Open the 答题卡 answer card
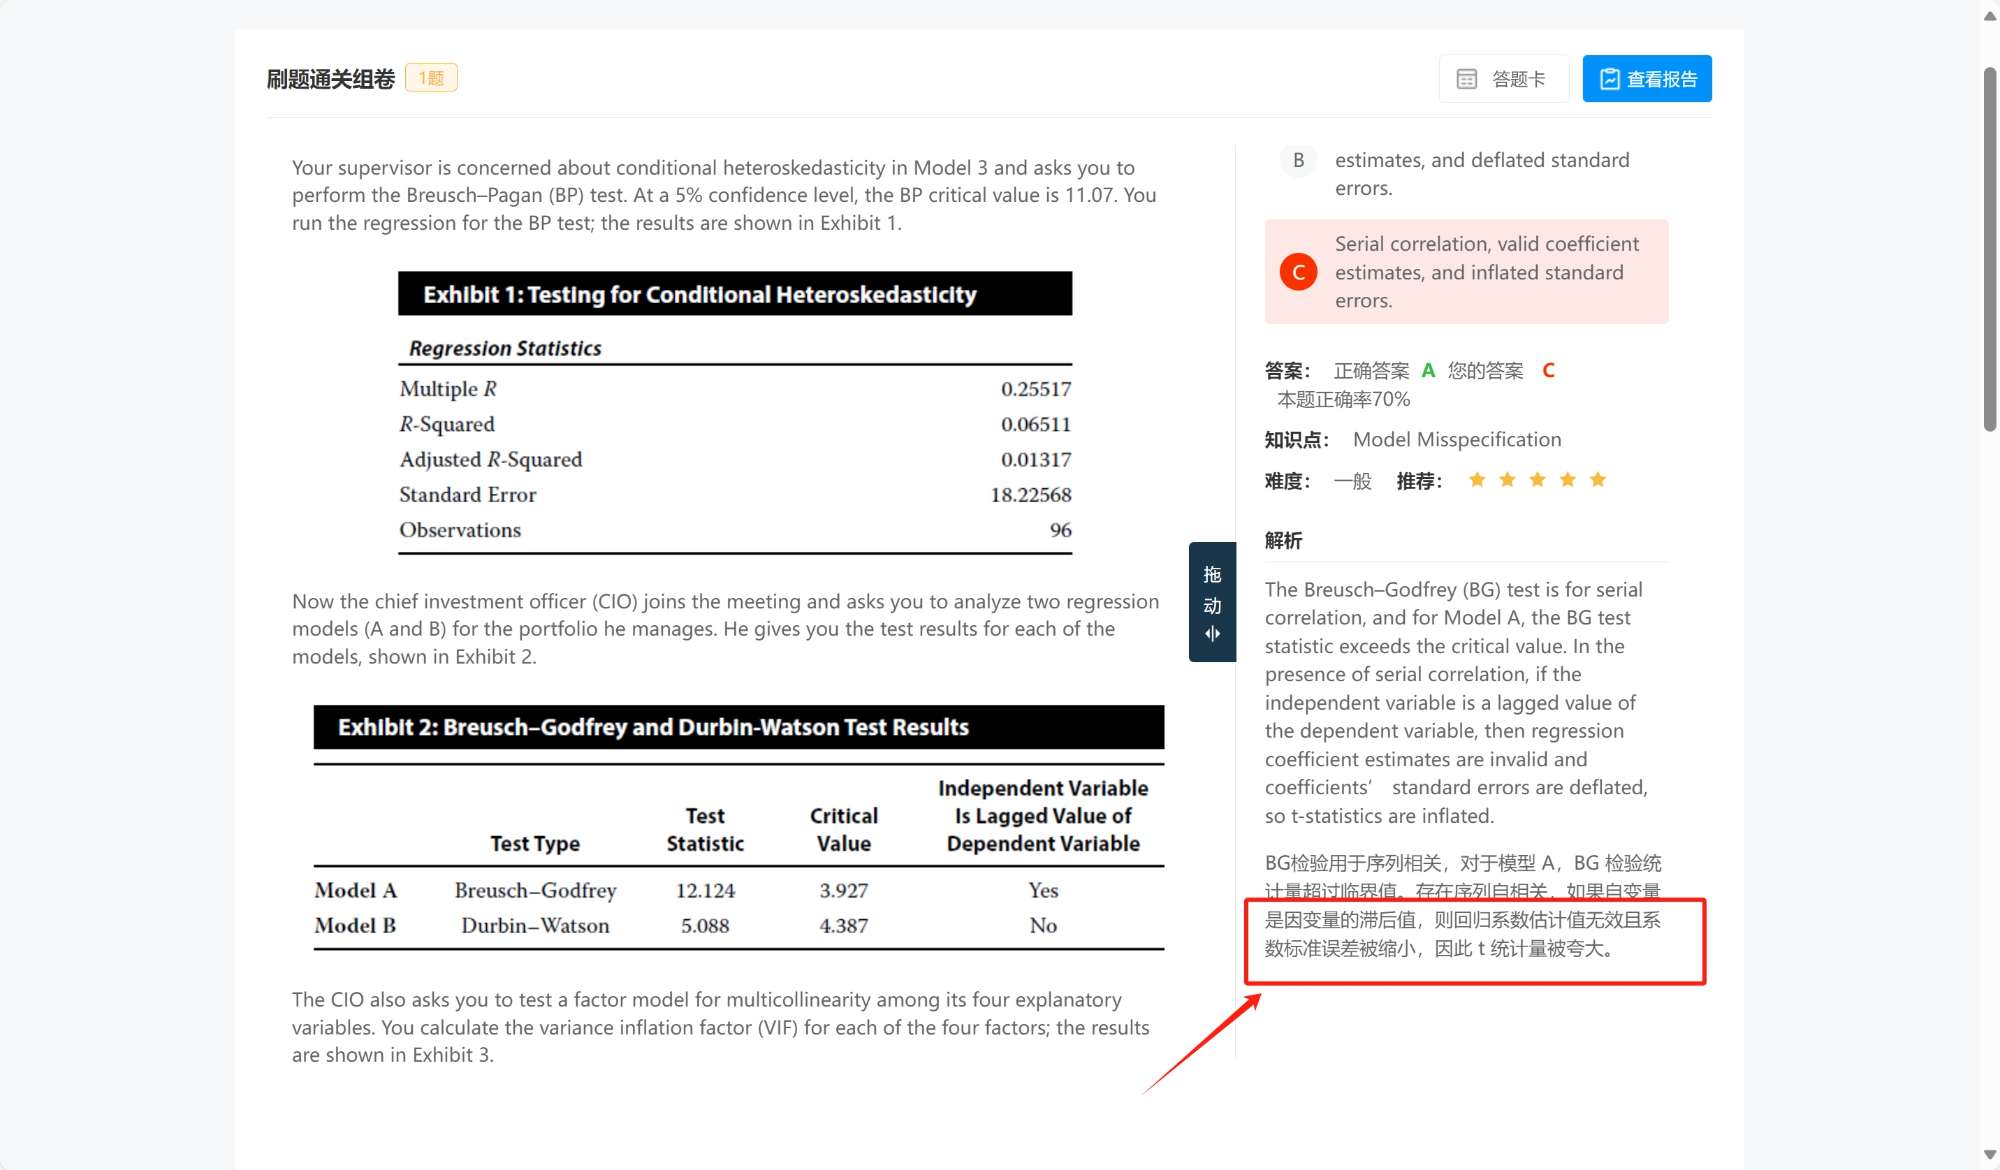The height and width of the screenshot is (1170, 2000). (1503, 79)
